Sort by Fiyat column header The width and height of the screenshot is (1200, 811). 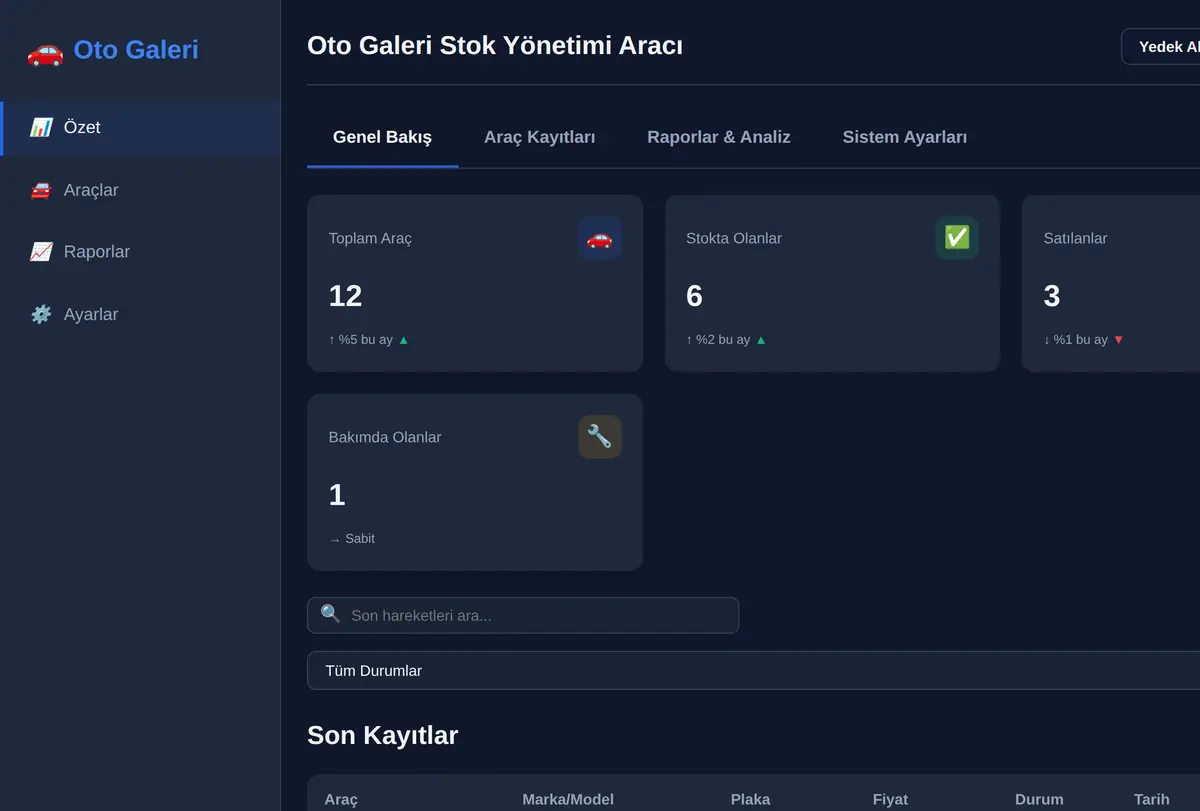click(890, 799)
